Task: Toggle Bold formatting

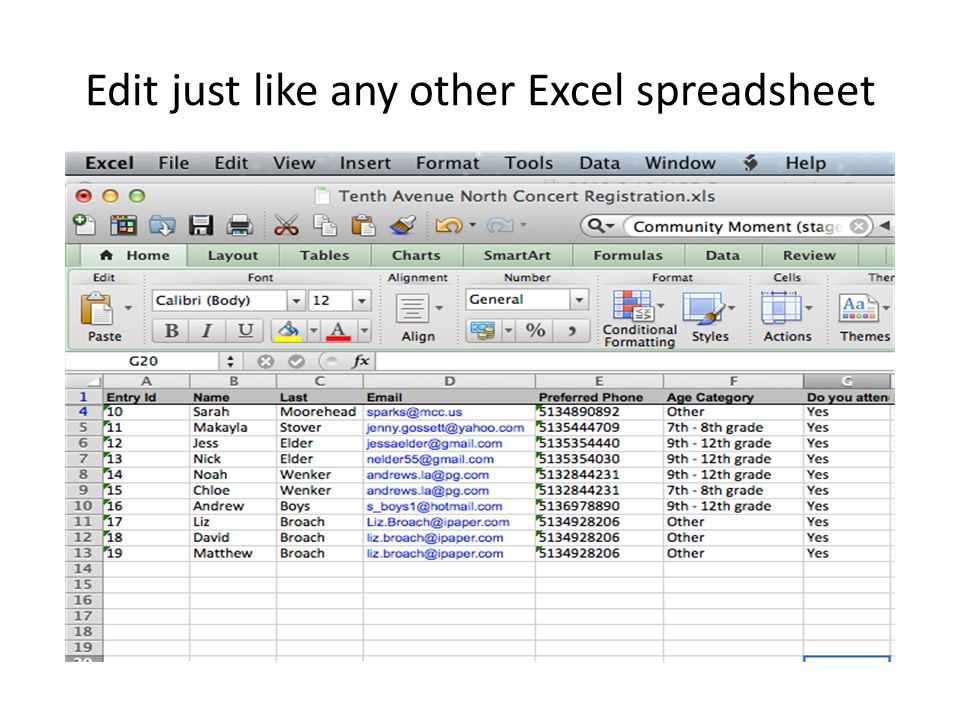Action: tap(171, 331)
